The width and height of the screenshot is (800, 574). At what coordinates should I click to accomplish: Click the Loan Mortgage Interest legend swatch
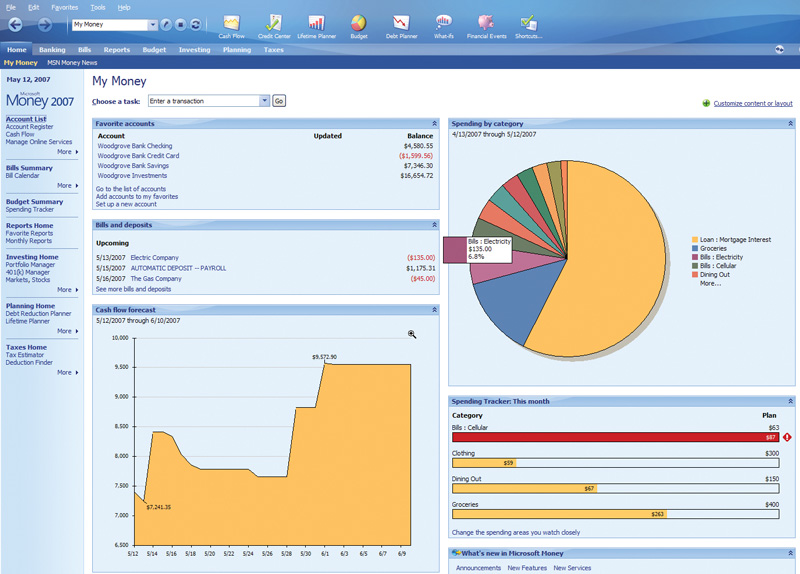point(695,239)
